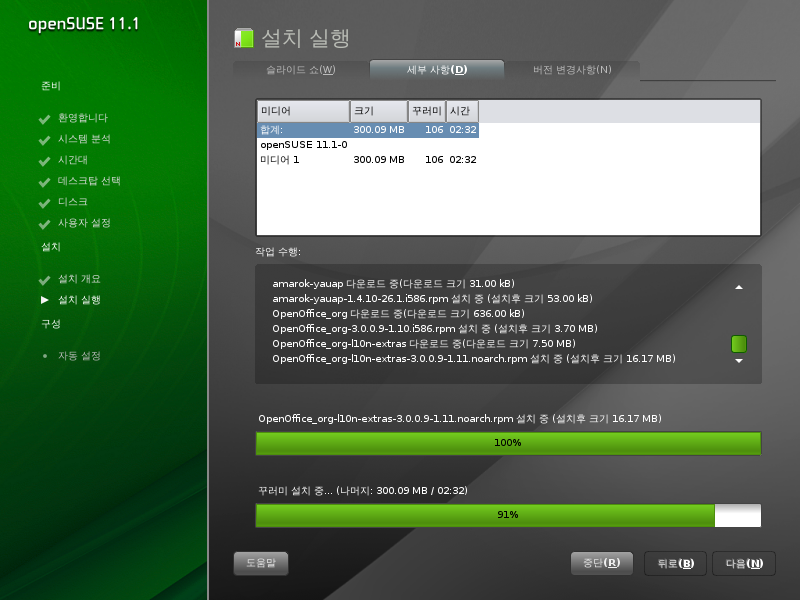Click the bullet marker beside 자동 설정
The height and width of the screenshot is (600, 800).
(x=45, y=356)
